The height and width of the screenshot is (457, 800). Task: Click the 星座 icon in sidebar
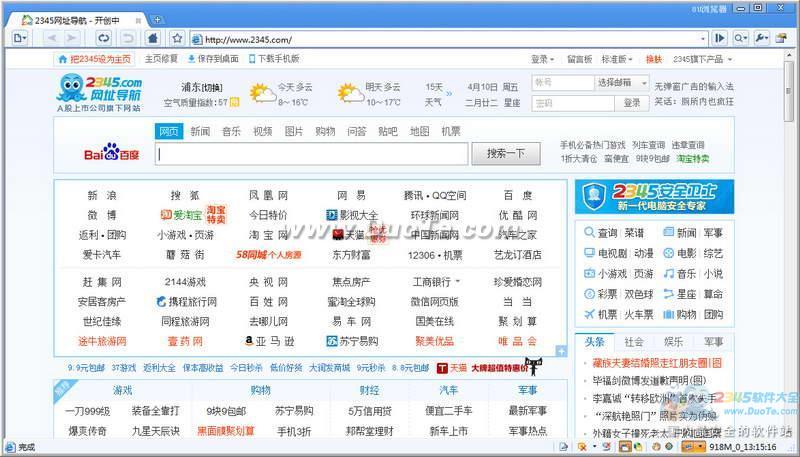(x=669, y=294)
